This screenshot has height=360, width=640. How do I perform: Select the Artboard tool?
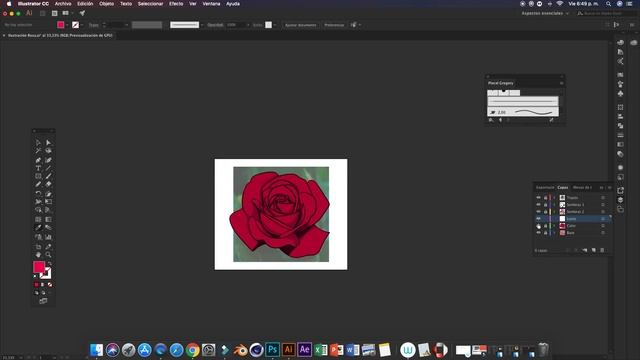tap(38, 247)
